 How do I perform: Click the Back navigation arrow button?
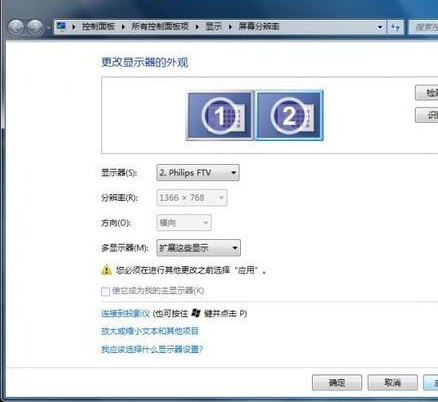tap(16, 27)
